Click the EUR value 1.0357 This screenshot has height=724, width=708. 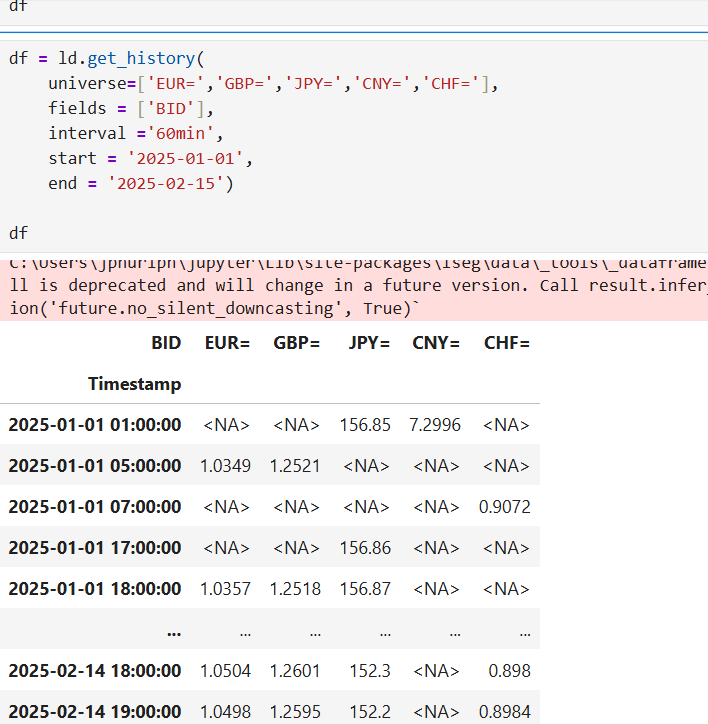(x=225, y=589)
